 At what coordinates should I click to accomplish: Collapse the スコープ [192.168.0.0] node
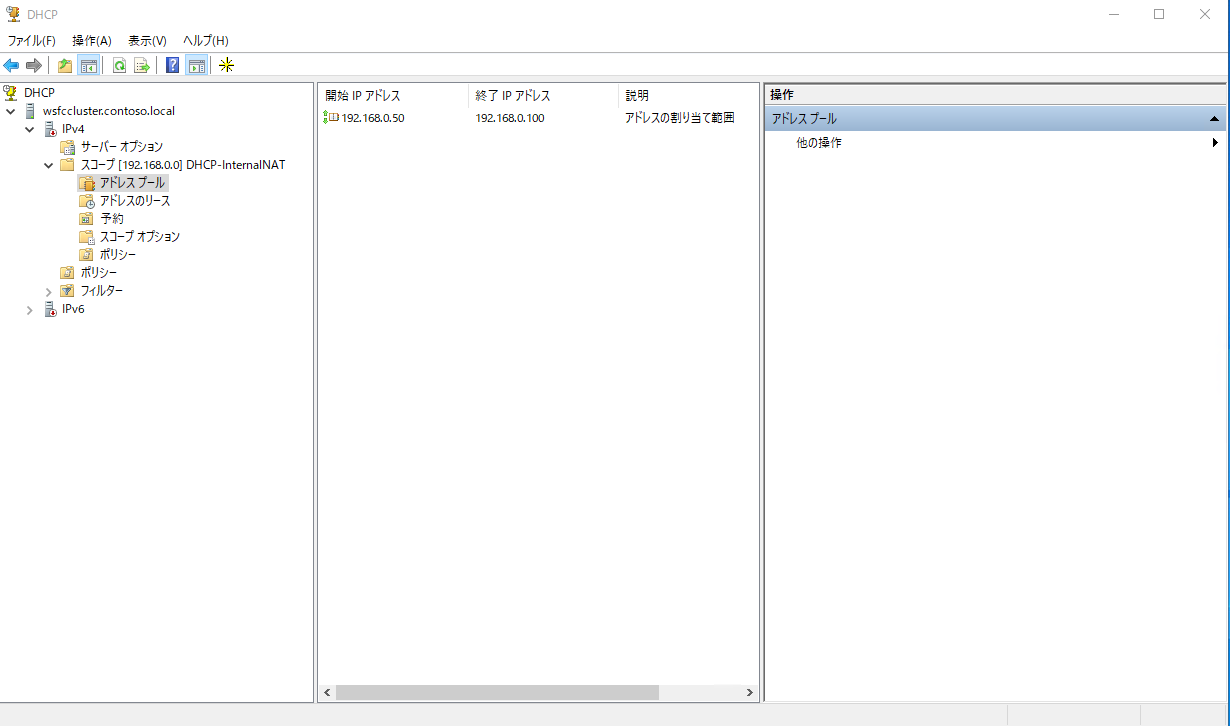pyautogui.click(x=48, y=165)
